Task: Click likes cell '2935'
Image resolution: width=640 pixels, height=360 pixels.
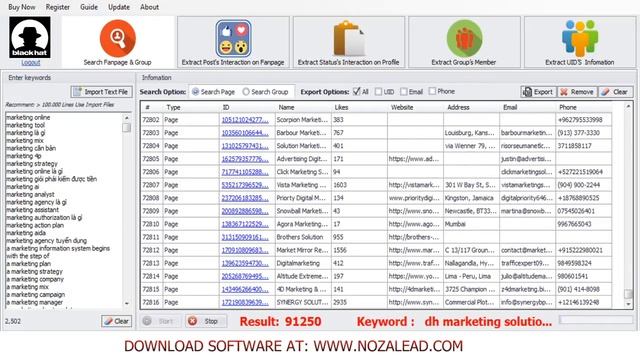Action: [x=359, y=302]
